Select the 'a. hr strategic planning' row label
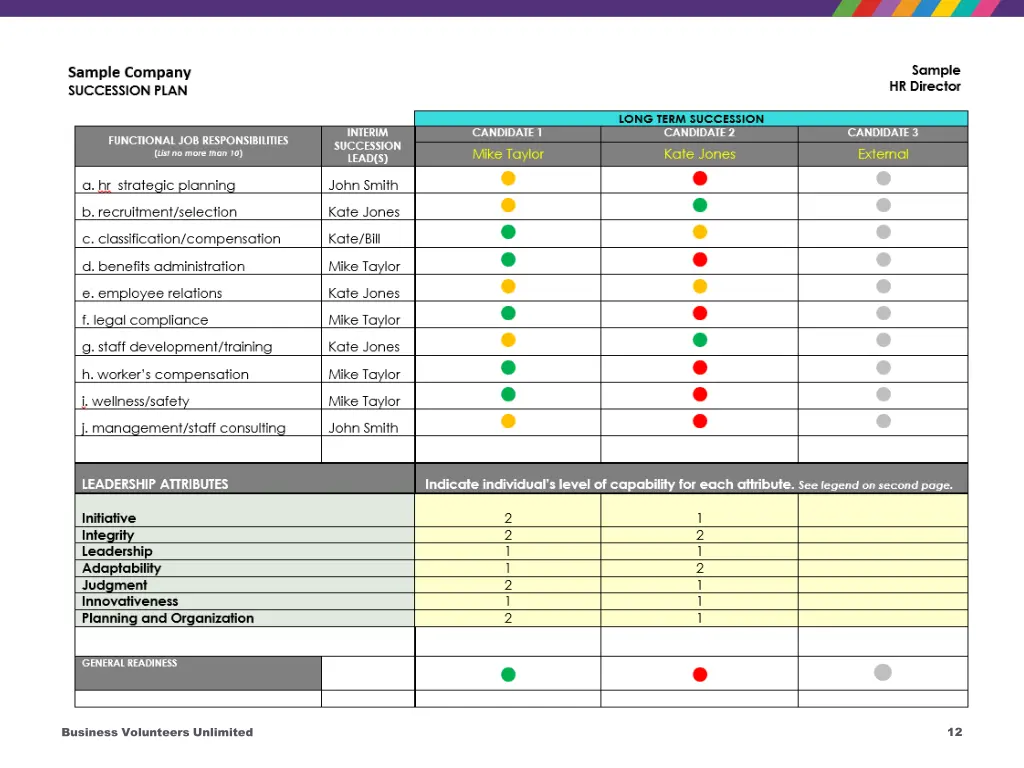This screenshot has width=1024, height=768. tap(159, 185)
